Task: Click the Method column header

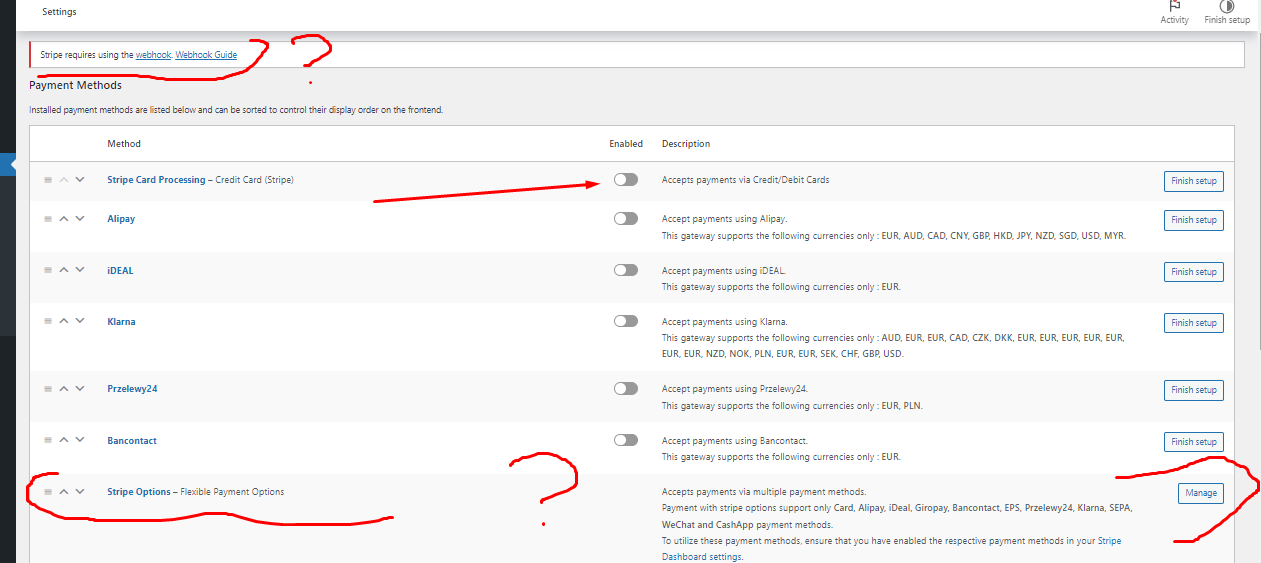Action: pyautogui.click(x=124, y=144)
